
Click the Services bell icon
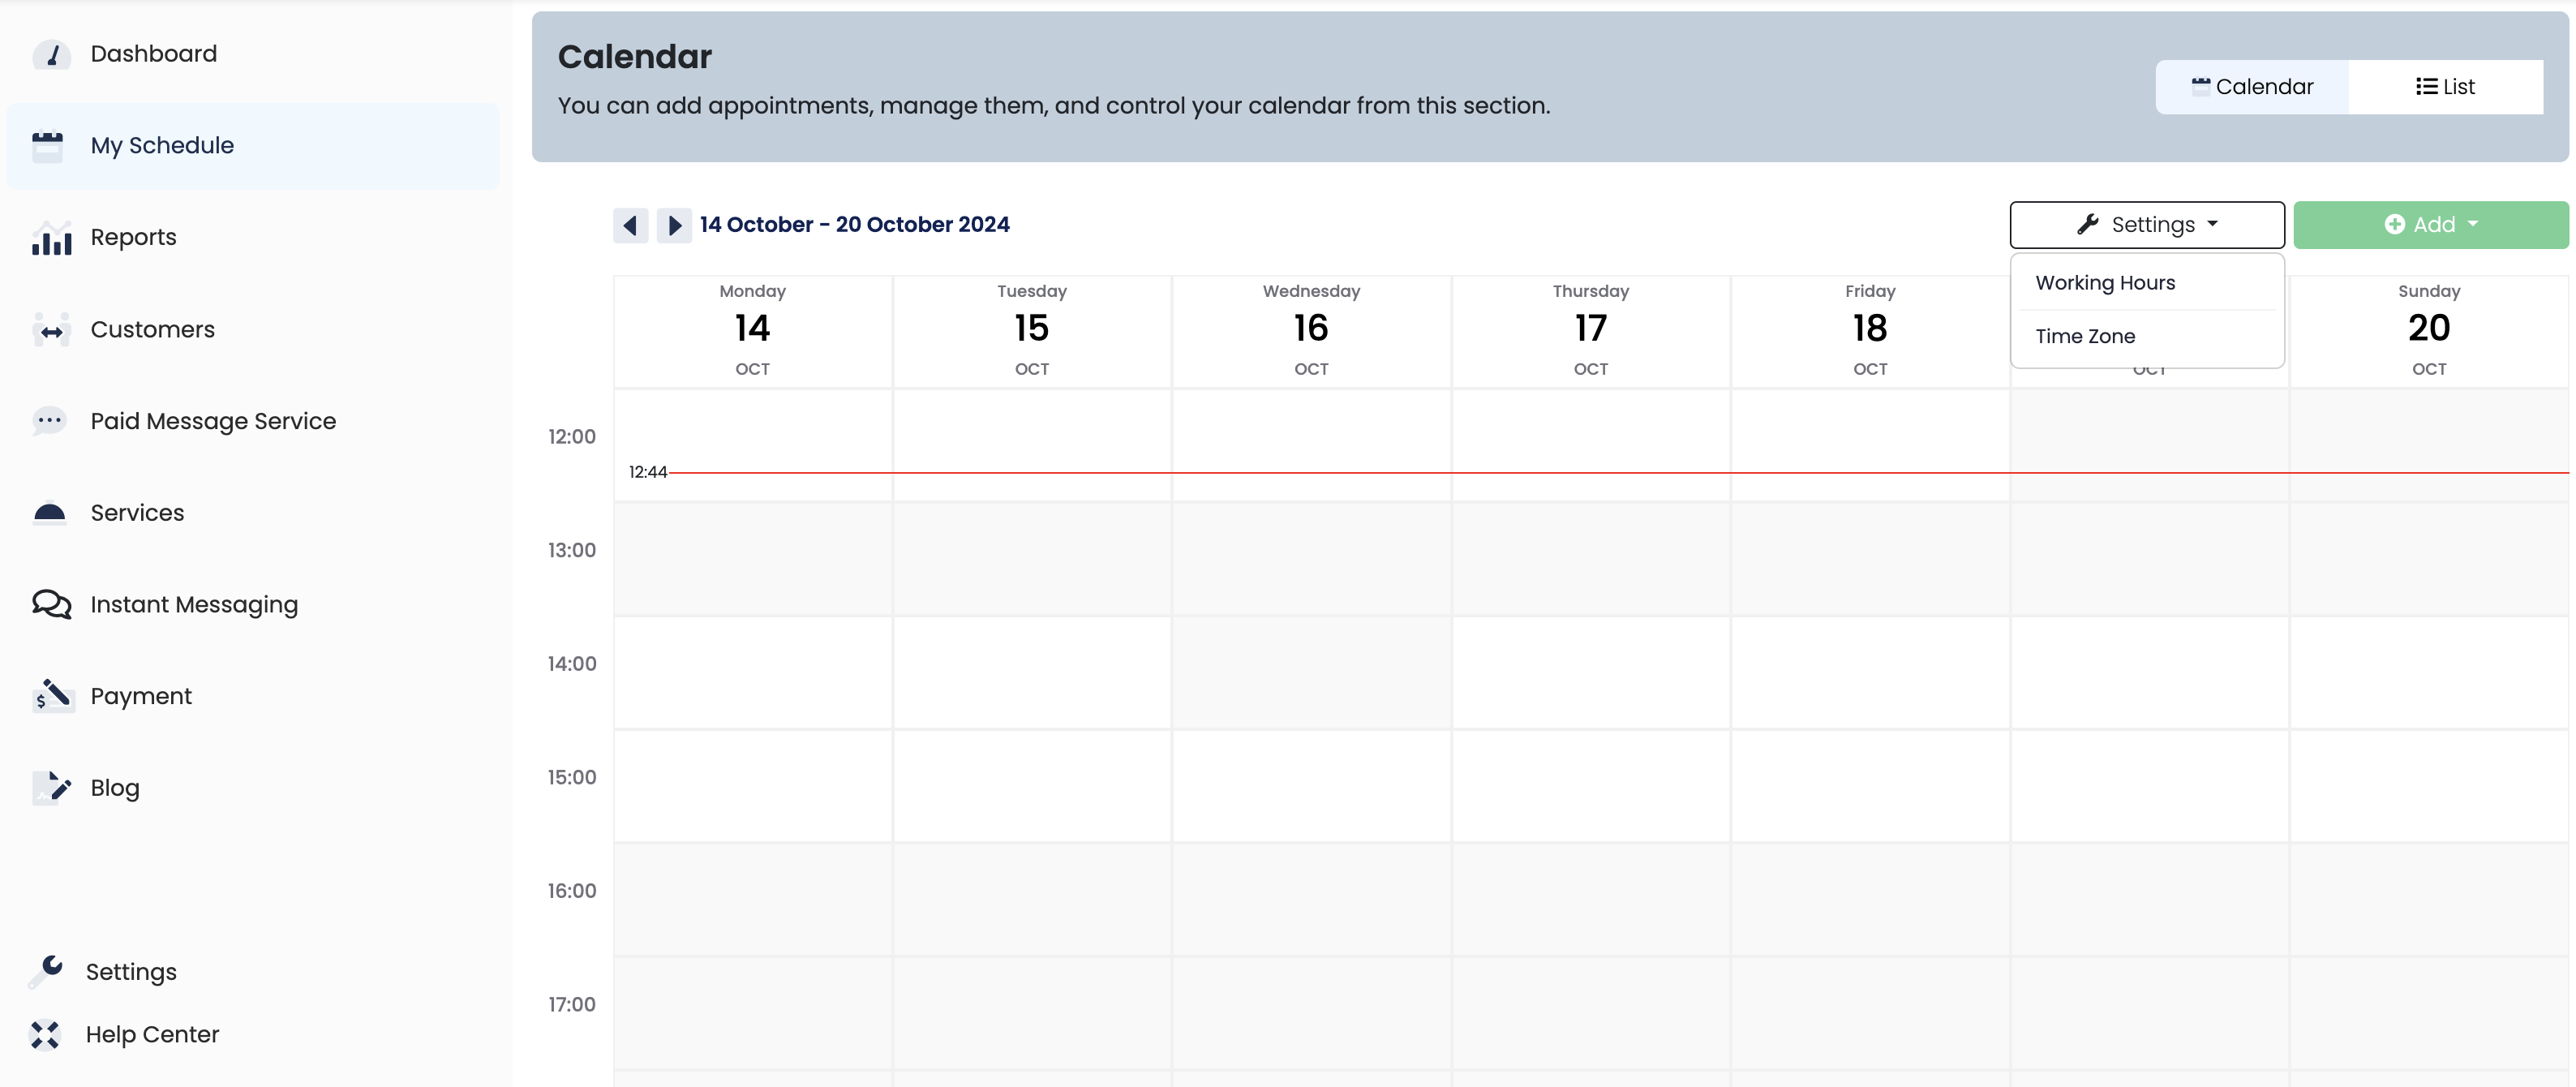pos(49,513)
